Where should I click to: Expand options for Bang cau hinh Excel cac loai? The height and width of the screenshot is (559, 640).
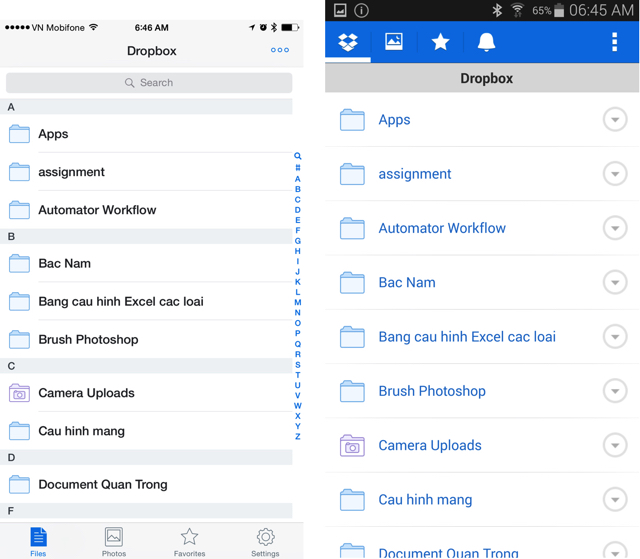tap(615, 337)
